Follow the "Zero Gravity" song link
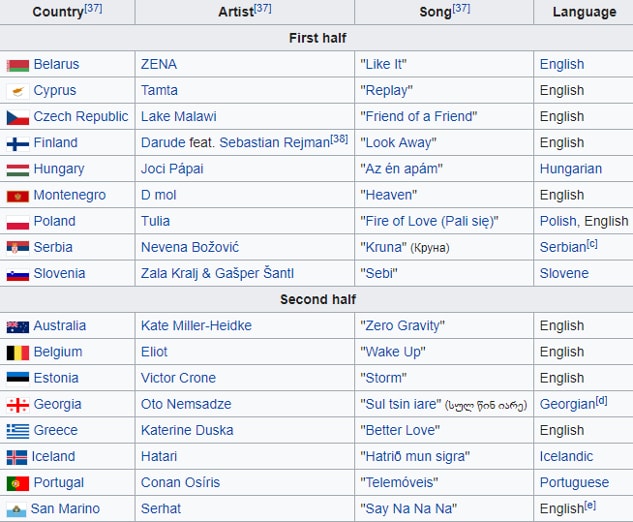Screen dimensions: 633x522 402,326
